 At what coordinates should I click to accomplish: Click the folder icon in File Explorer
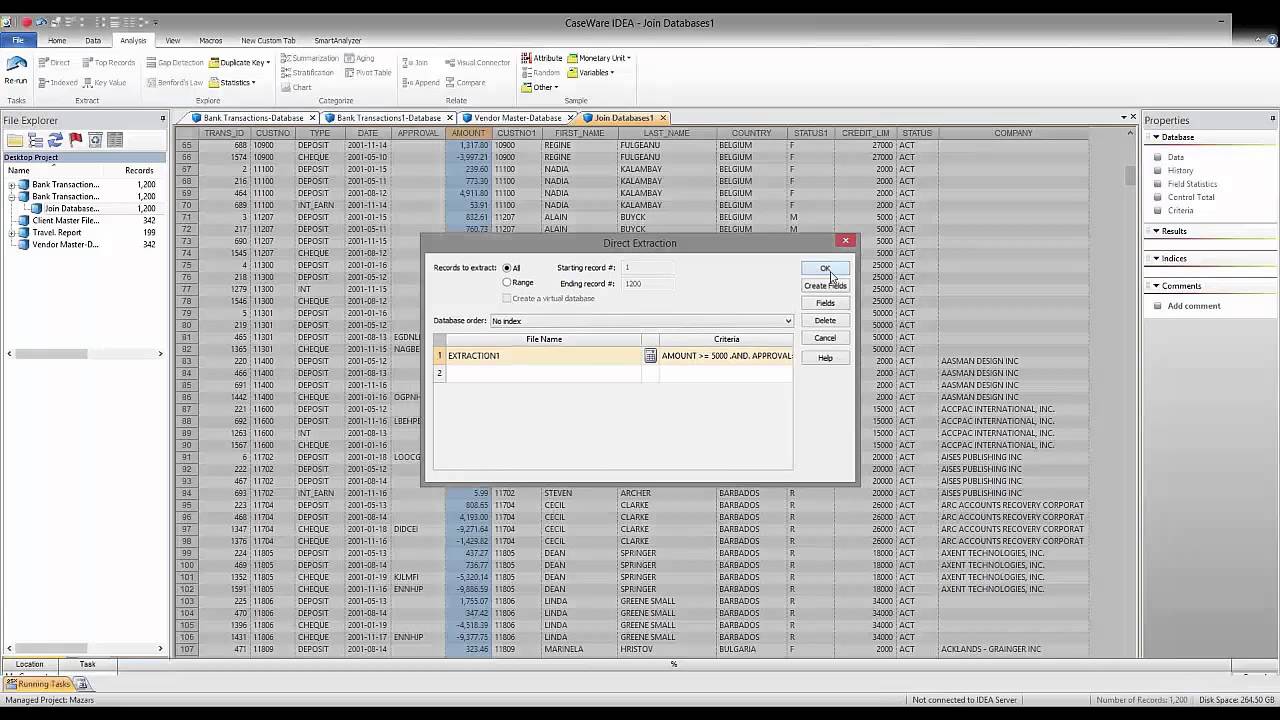coord(15,140)
